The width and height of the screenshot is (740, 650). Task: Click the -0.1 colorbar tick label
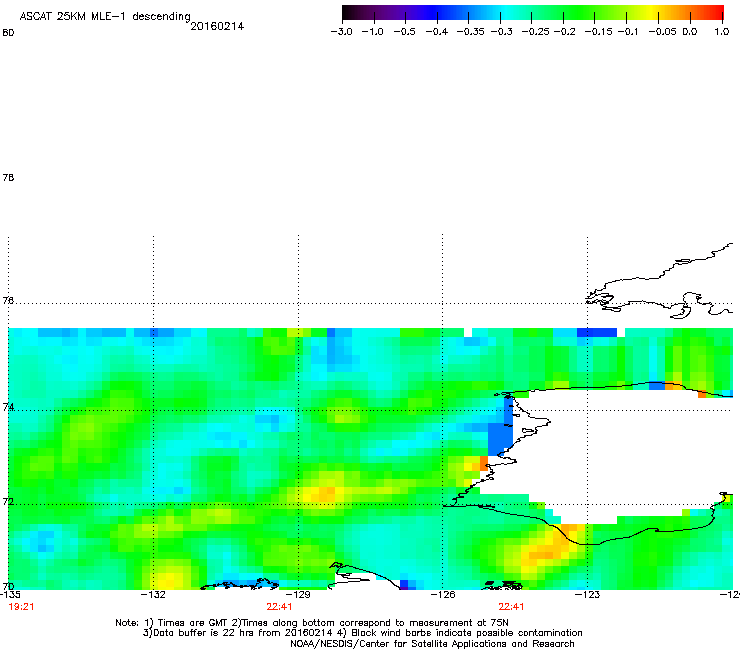[627, 32]
